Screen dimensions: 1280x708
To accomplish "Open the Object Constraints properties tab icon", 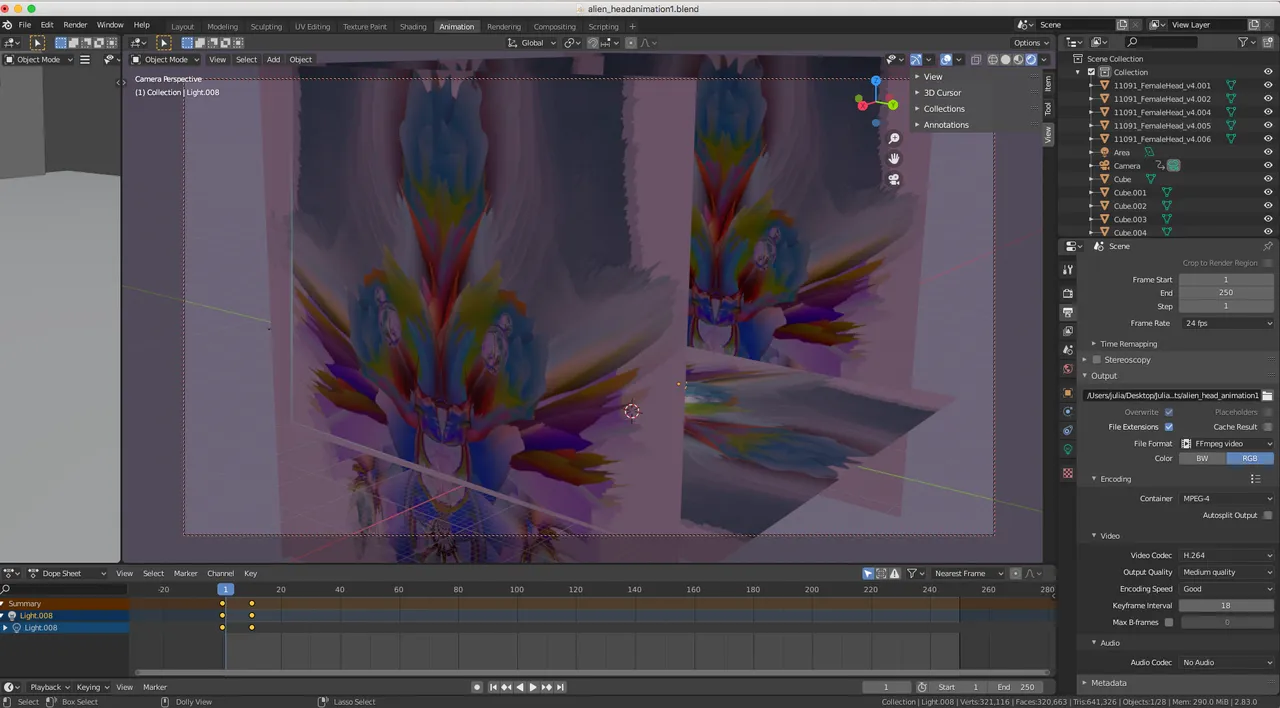I will [x=1068, y=430].
